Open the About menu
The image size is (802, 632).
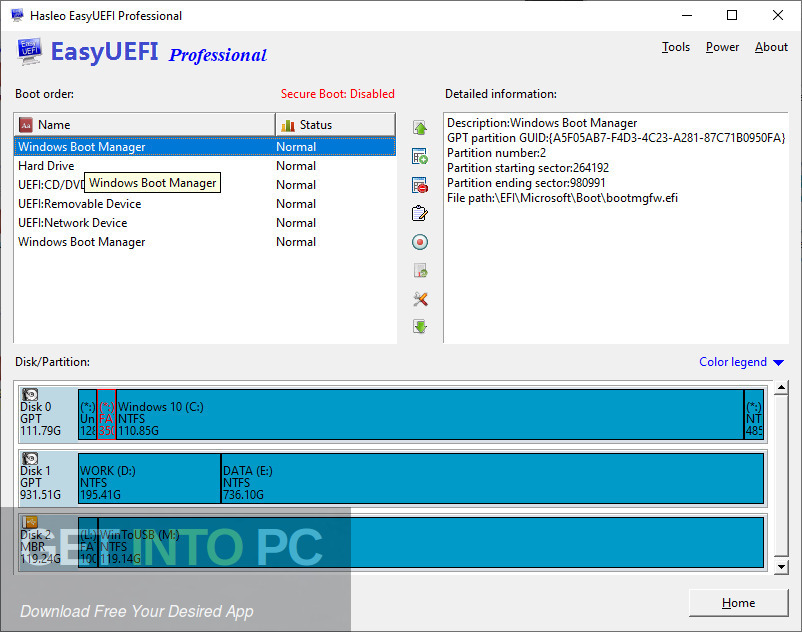point(771,47)
